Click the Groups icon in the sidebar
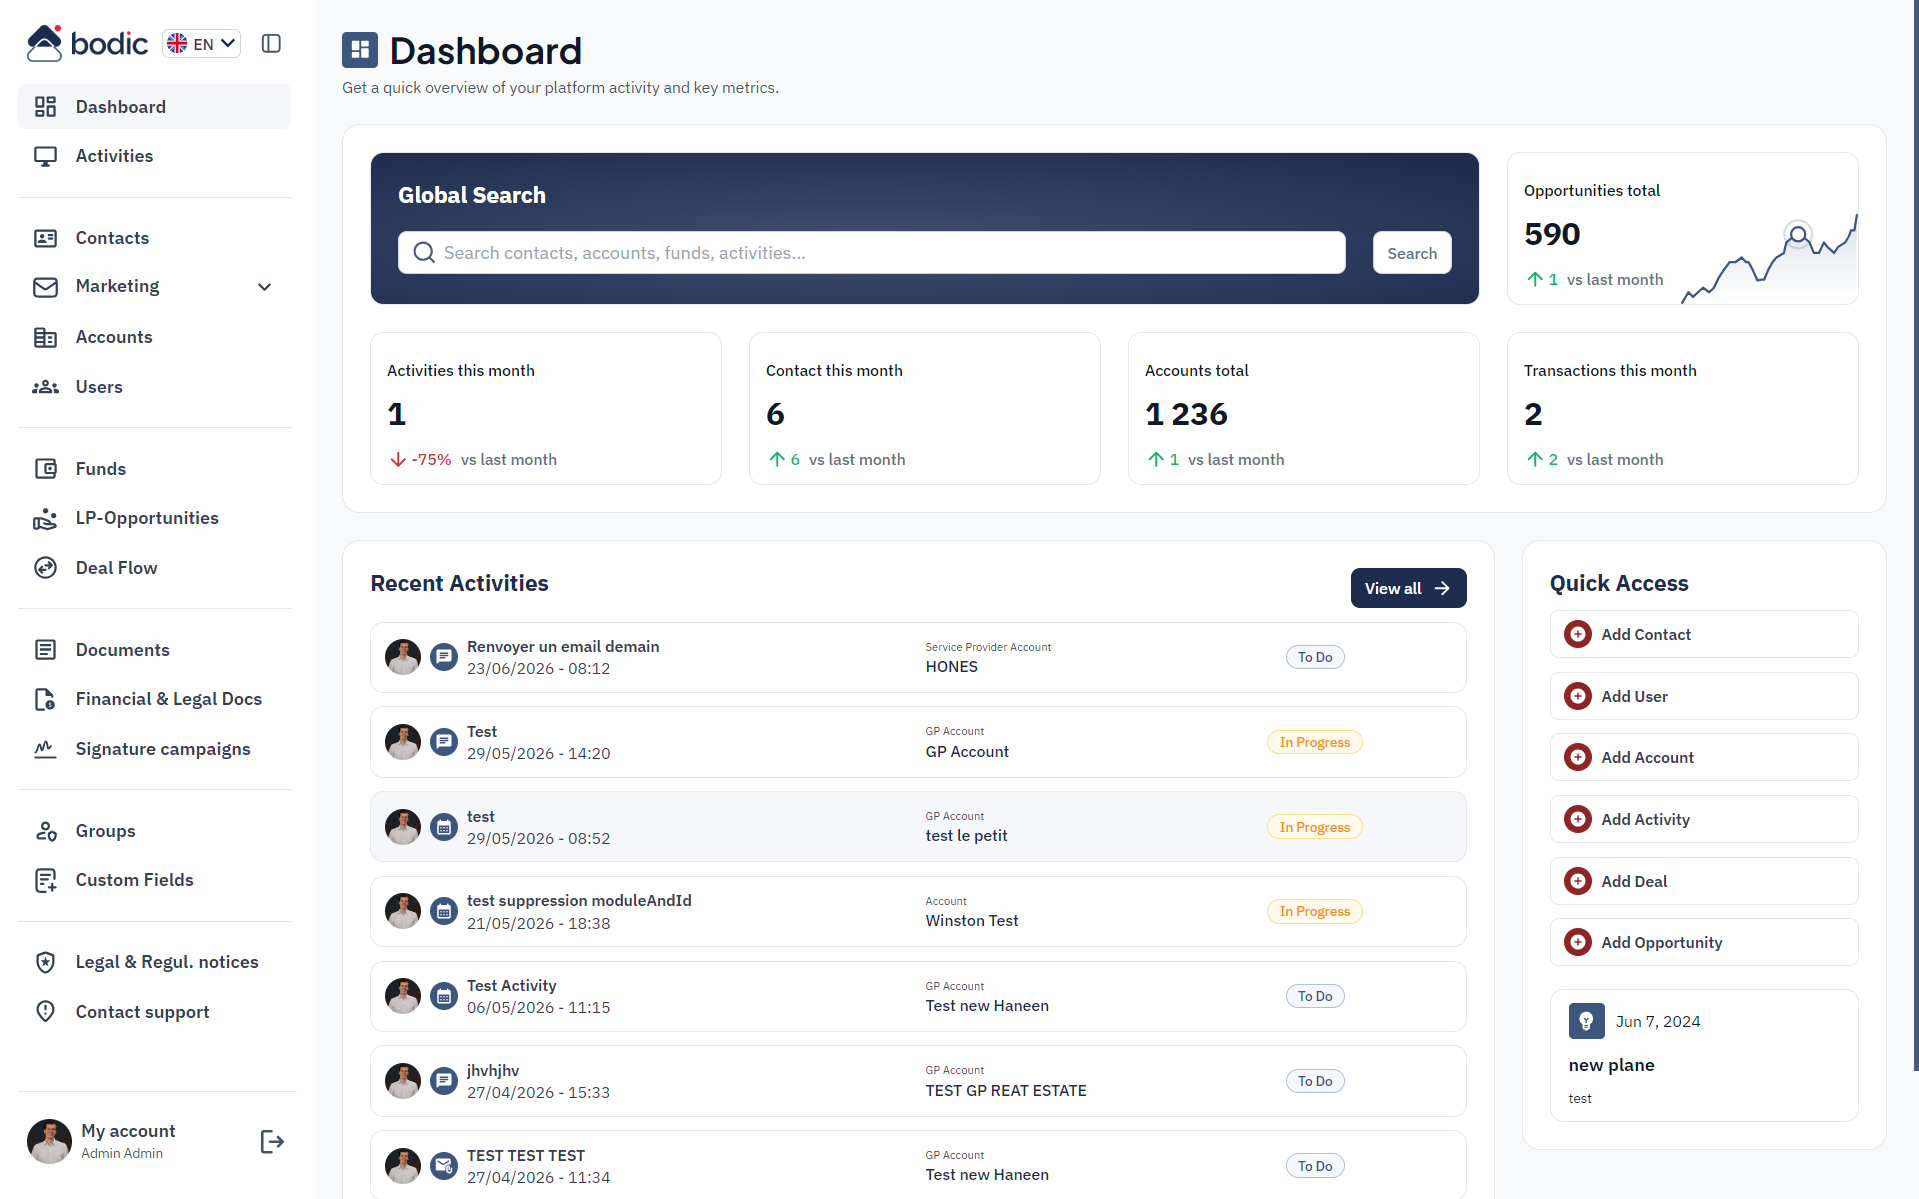Screen dimensions: 1919x1199 45,831
